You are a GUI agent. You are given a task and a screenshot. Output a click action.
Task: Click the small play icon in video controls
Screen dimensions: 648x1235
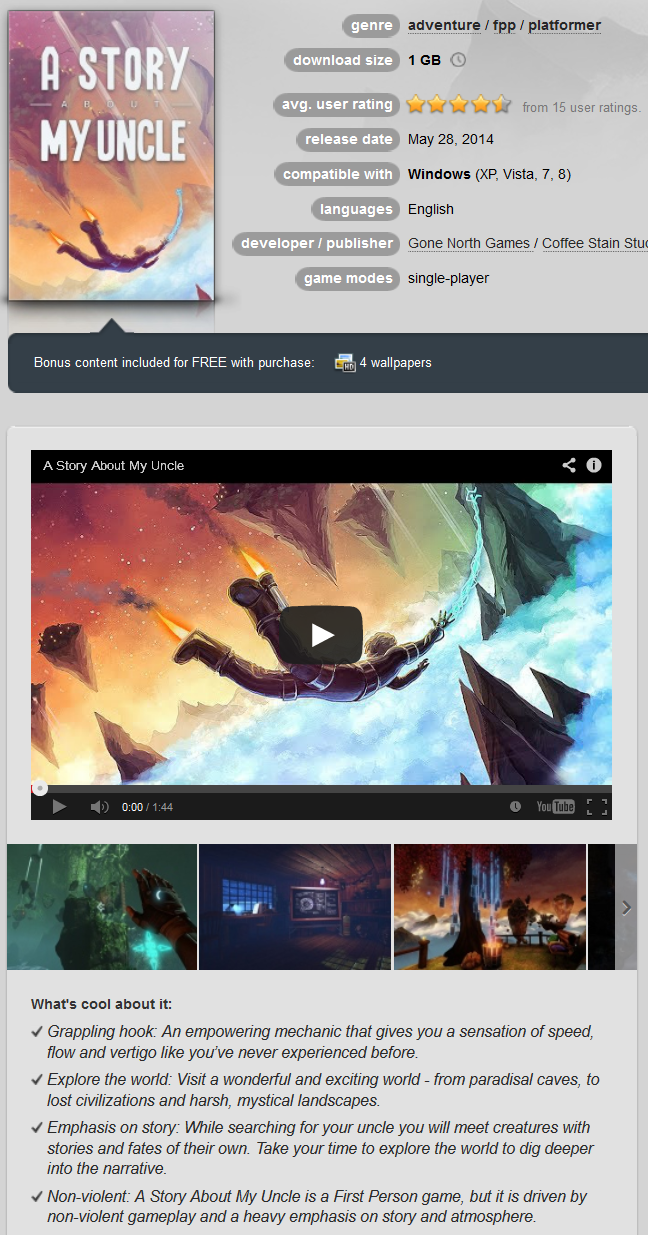tap(59, 807)
